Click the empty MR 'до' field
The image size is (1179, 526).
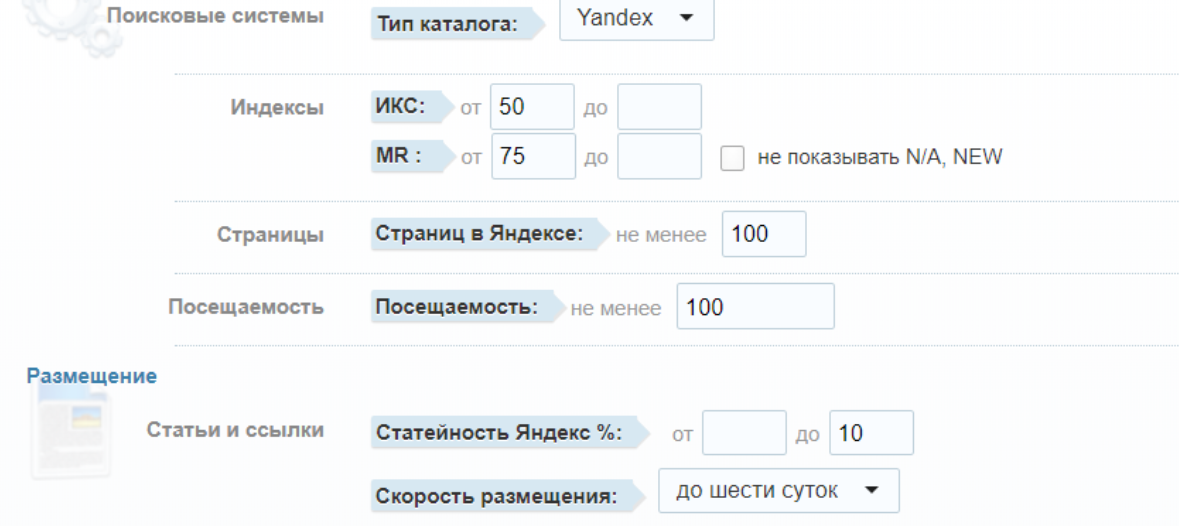coord(659,156)
